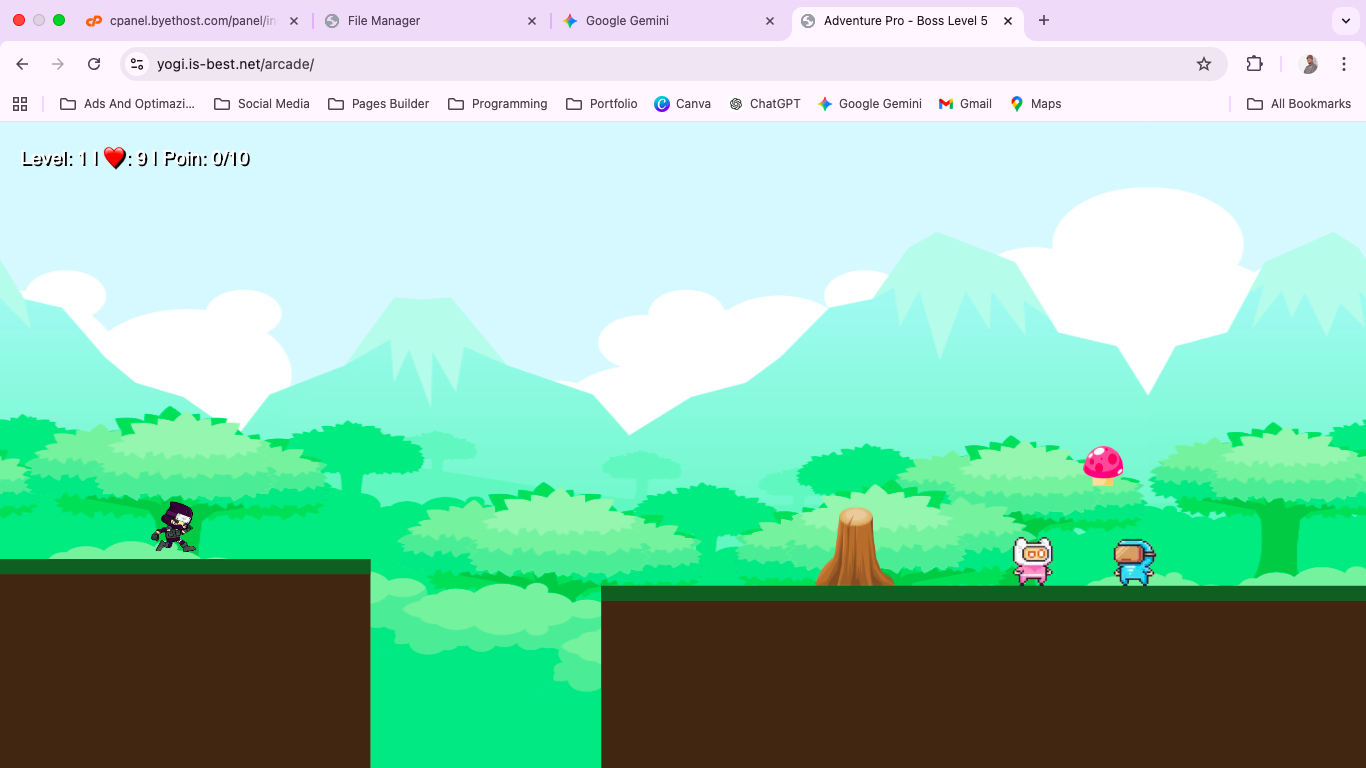Click the ninja player character
1366x768 pixels.
pos(175,525)
